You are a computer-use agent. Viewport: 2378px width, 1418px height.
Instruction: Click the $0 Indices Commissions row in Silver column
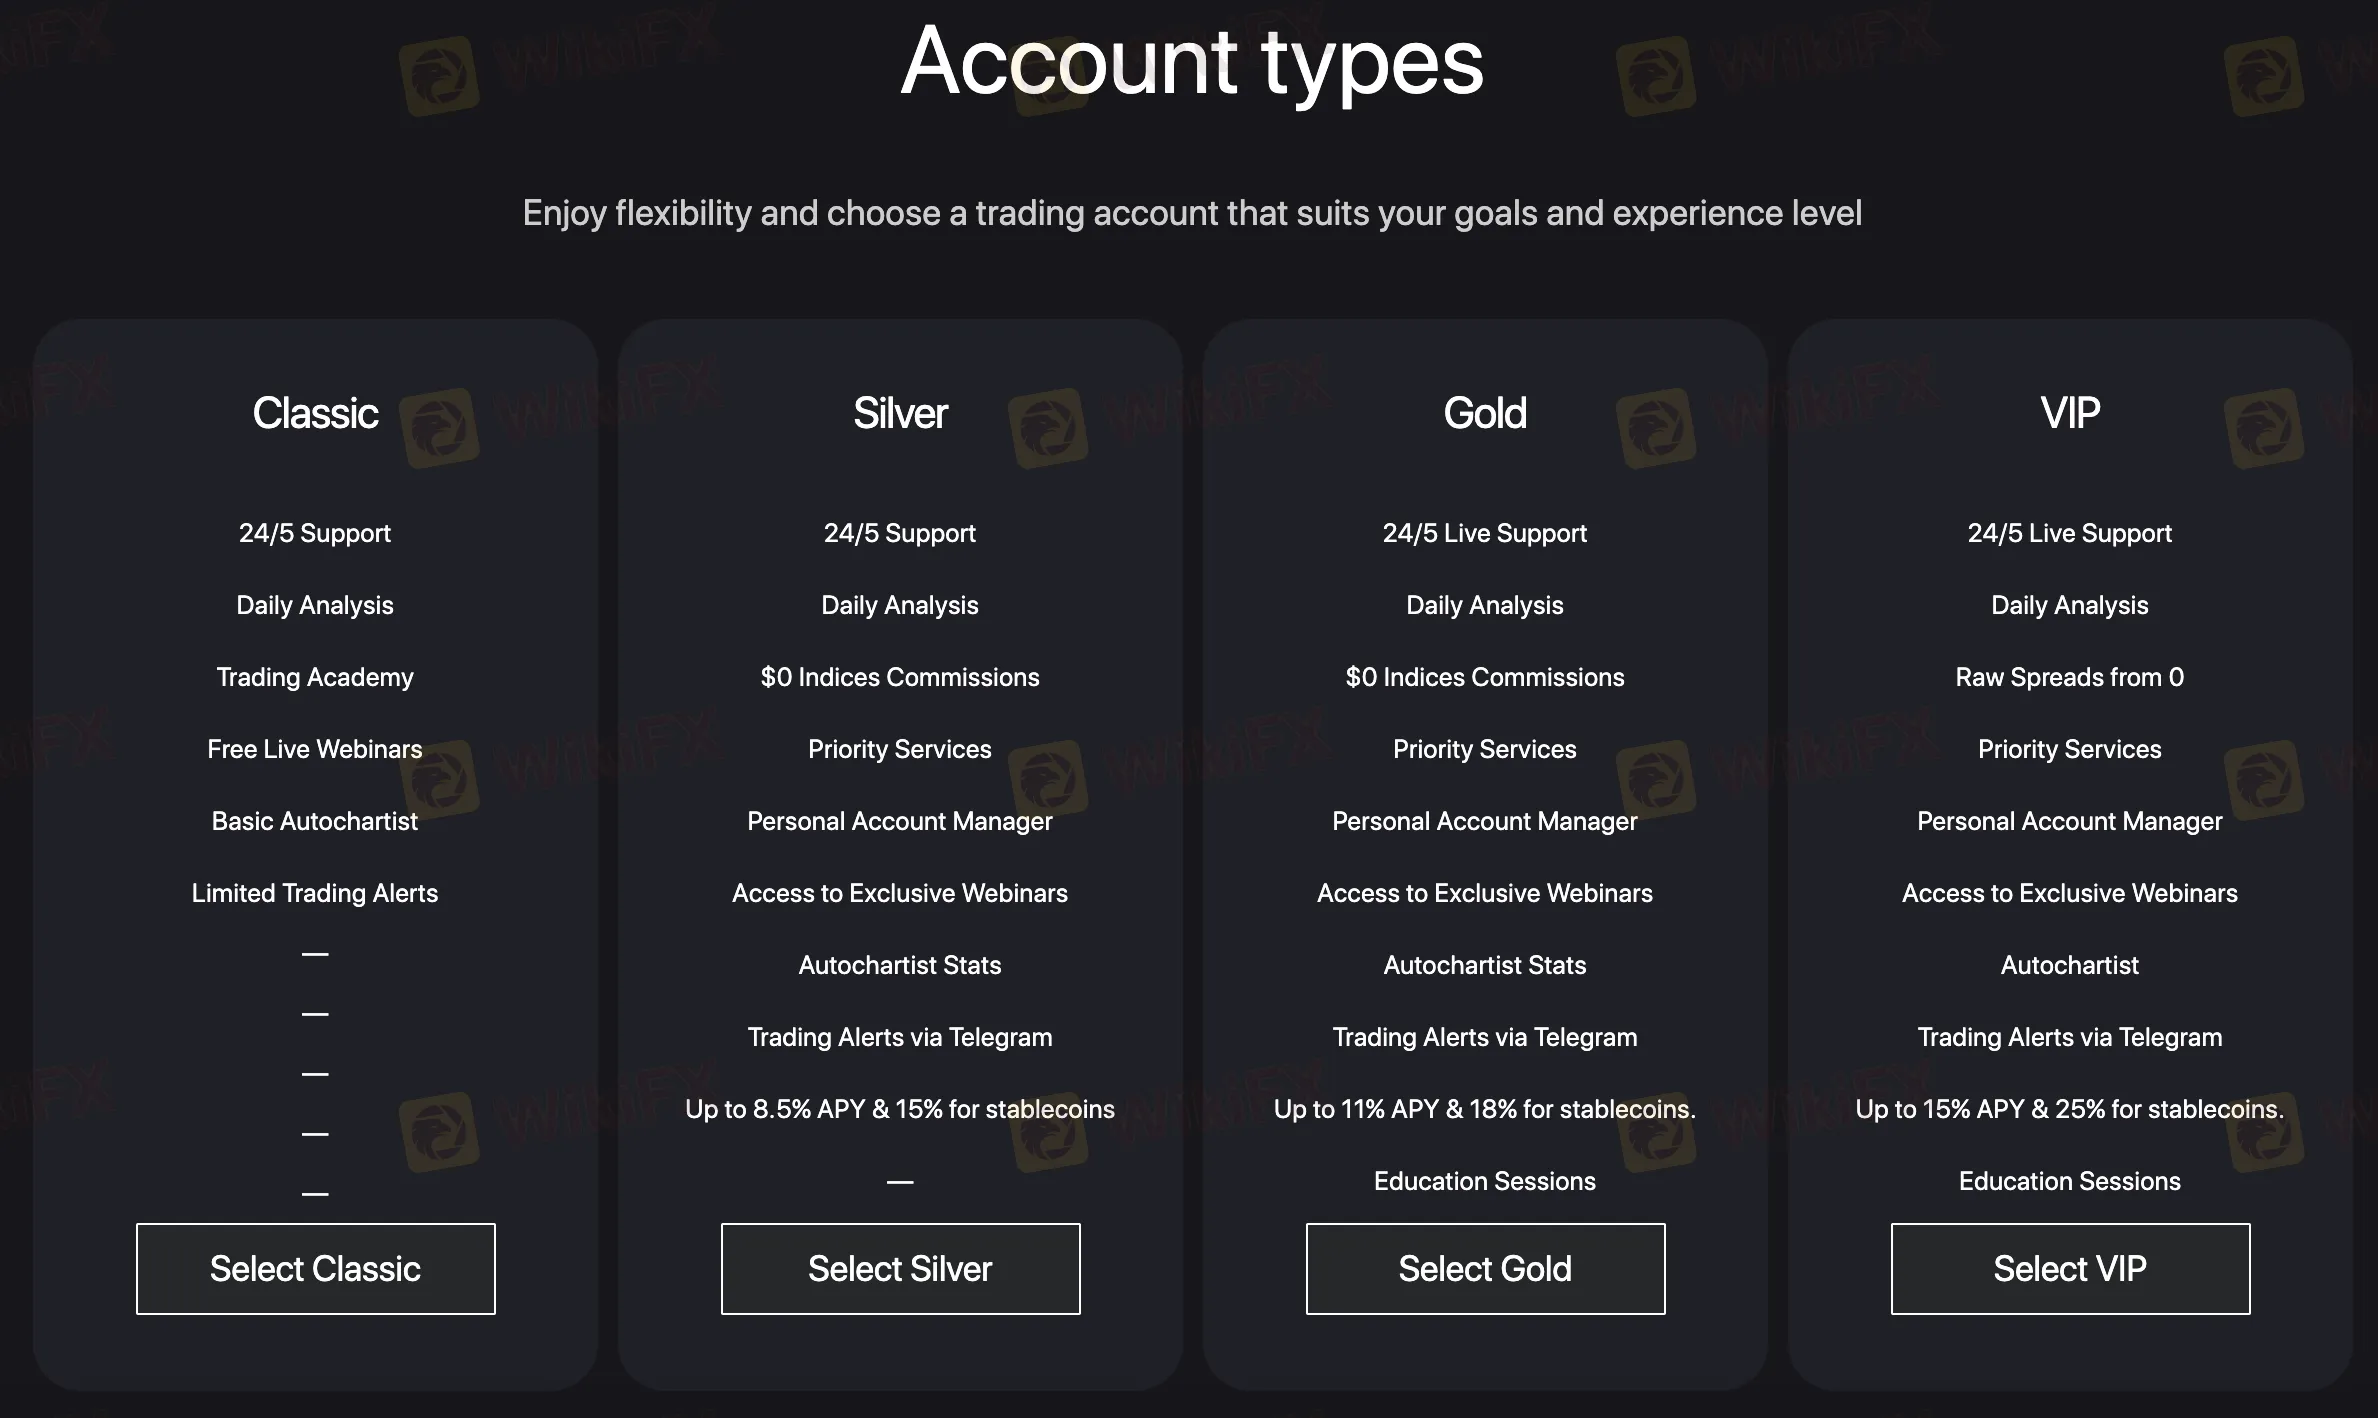[899, 677]
